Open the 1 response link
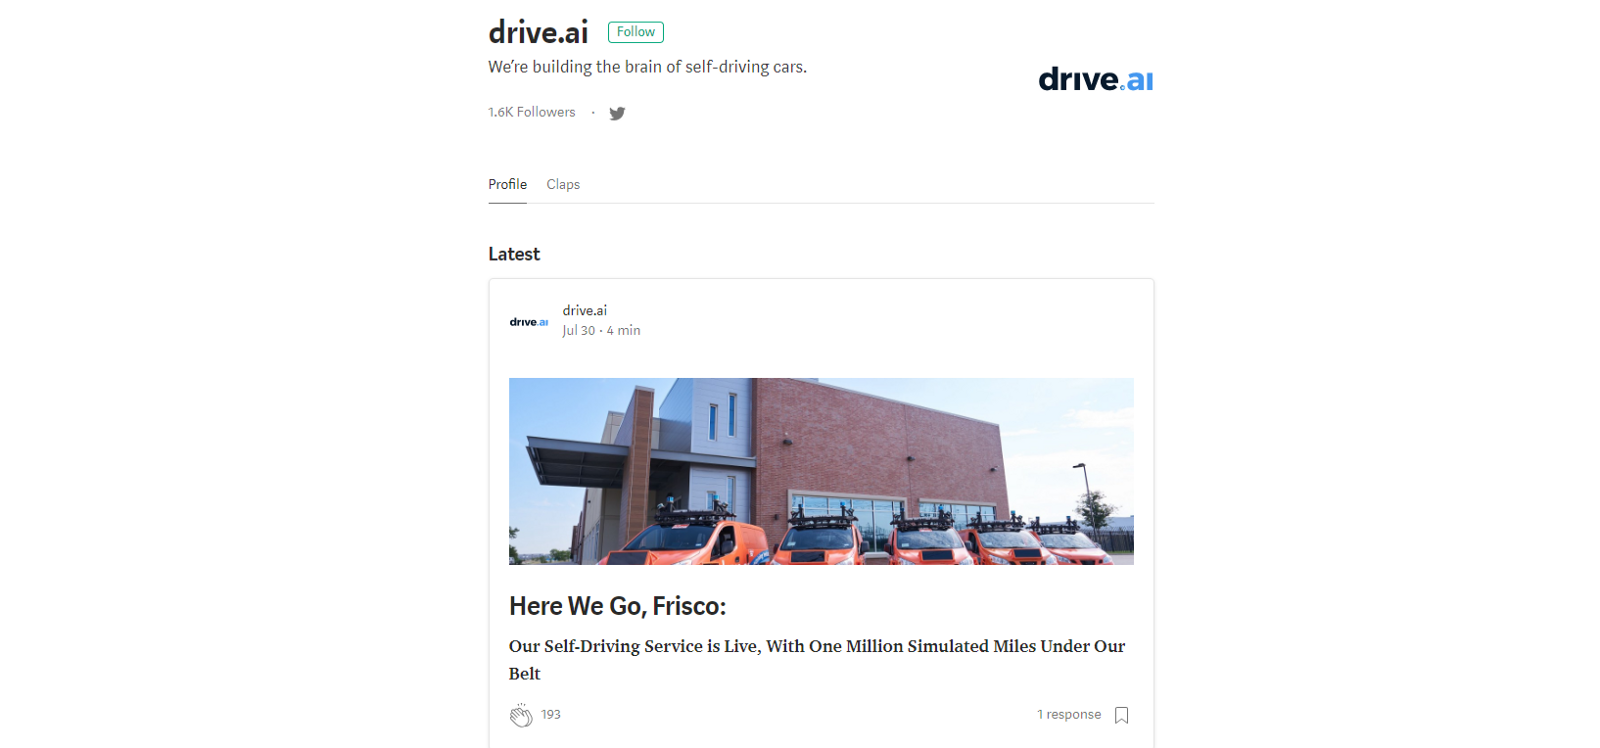Viewport: 1600px width, 748px height. [x=1069, y=714]
